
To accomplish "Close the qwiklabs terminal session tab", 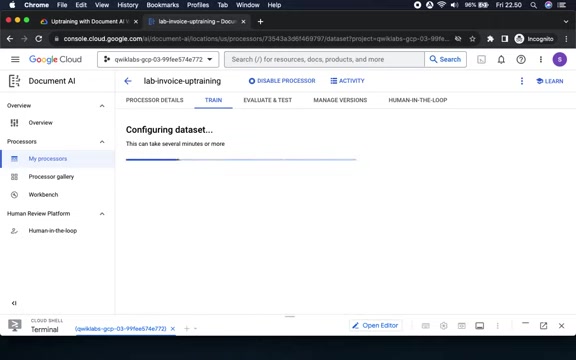I will [173, 328].
